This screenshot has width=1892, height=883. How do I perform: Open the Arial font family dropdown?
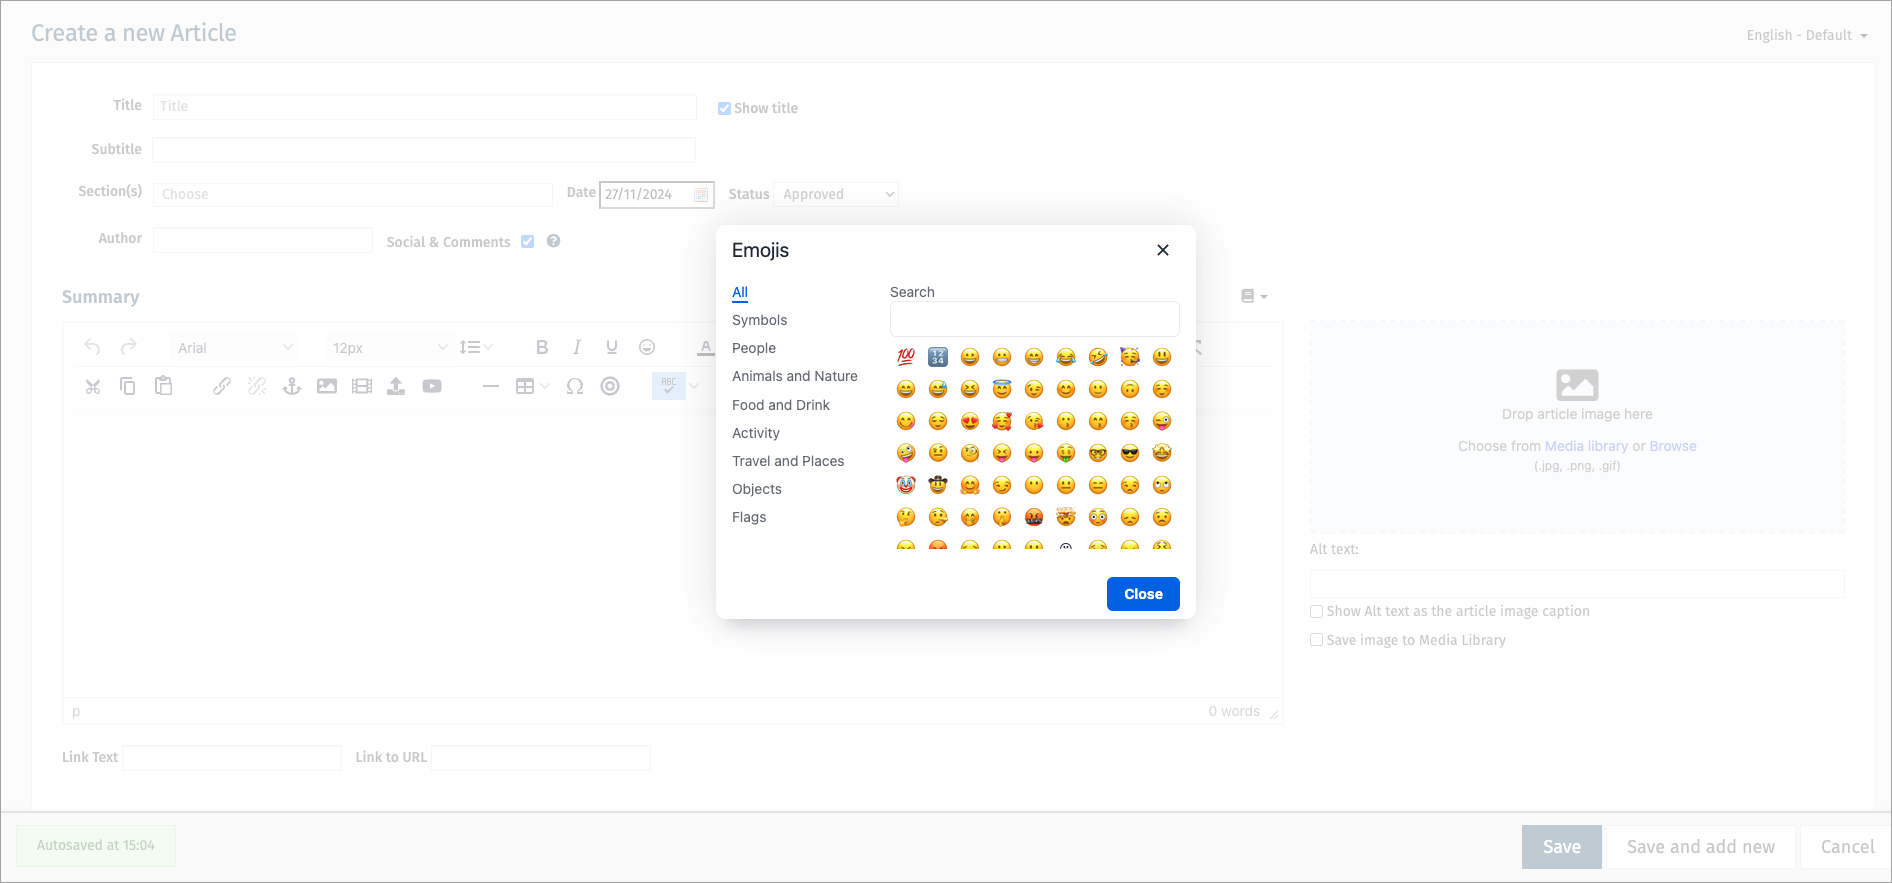[x=235, y=347]
